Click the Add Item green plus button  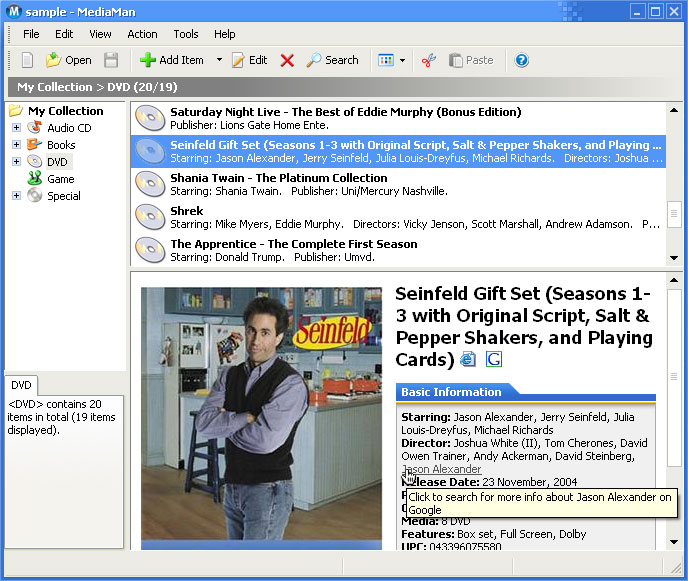pyautogui.click(x=172, y=60)
